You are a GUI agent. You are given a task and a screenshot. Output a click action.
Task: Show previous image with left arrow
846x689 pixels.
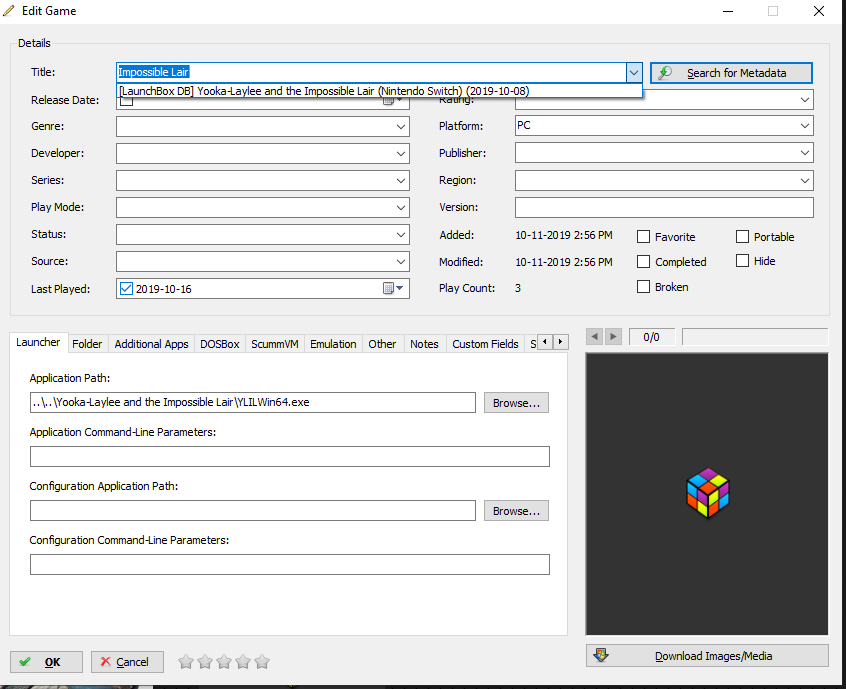(595, 337)
